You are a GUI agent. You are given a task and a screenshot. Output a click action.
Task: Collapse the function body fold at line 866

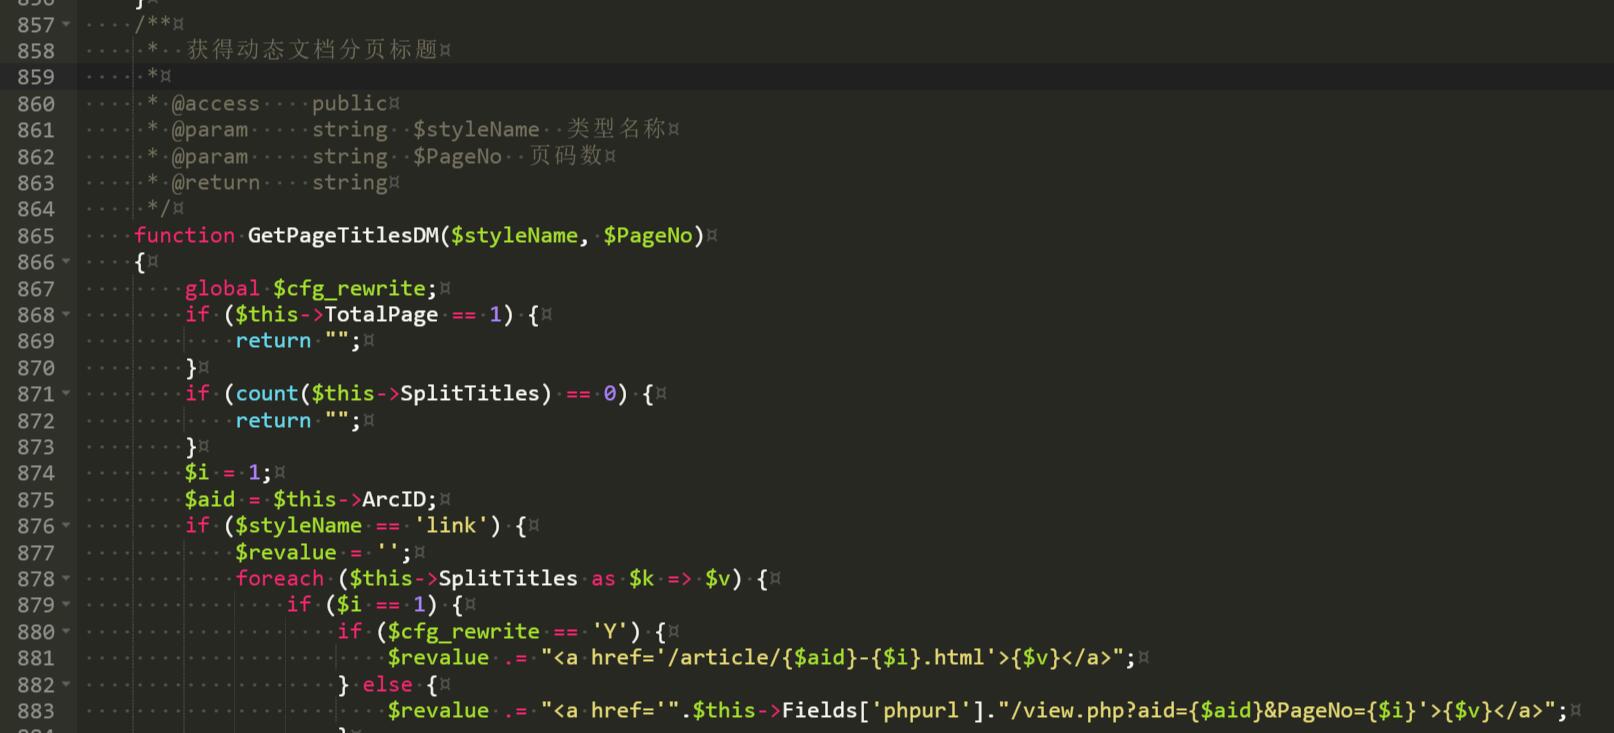67,262
